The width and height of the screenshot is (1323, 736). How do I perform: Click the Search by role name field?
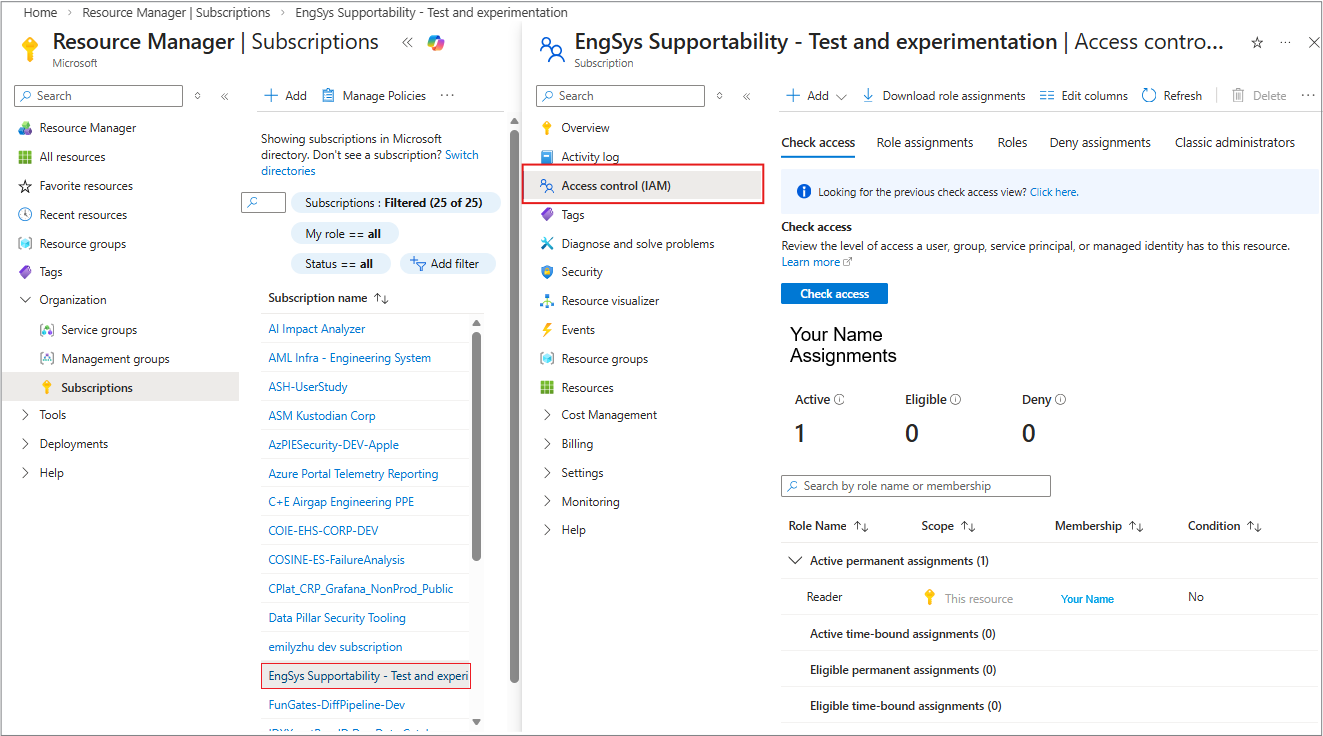[x=915, y=486]
